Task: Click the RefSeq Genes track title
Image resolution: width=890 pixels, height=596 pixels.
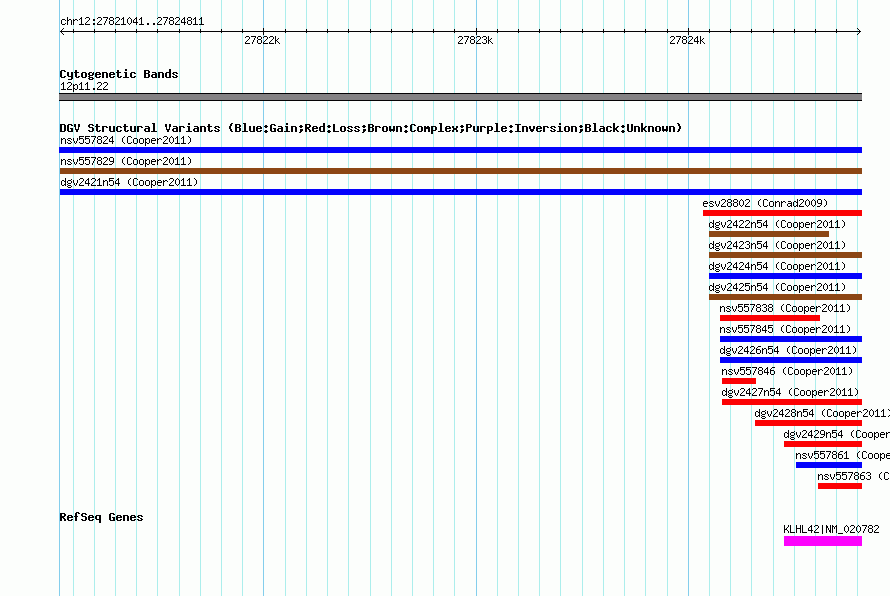Action: (101, 517)
